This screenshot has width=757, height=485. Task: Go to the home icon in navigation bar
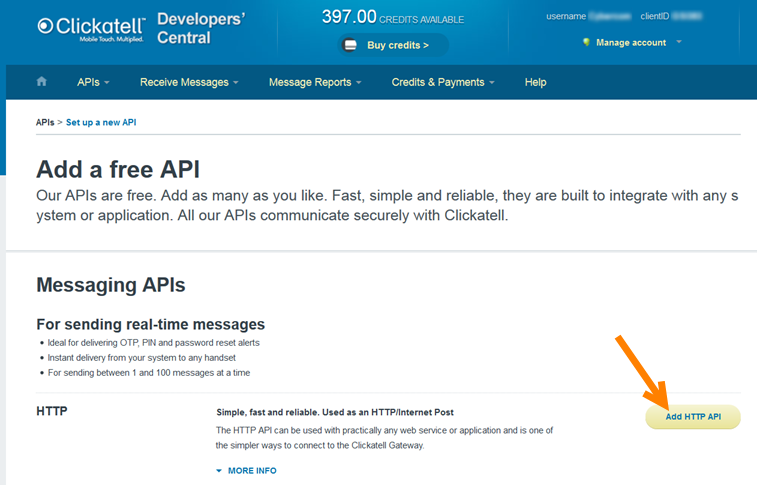point(42,82)
